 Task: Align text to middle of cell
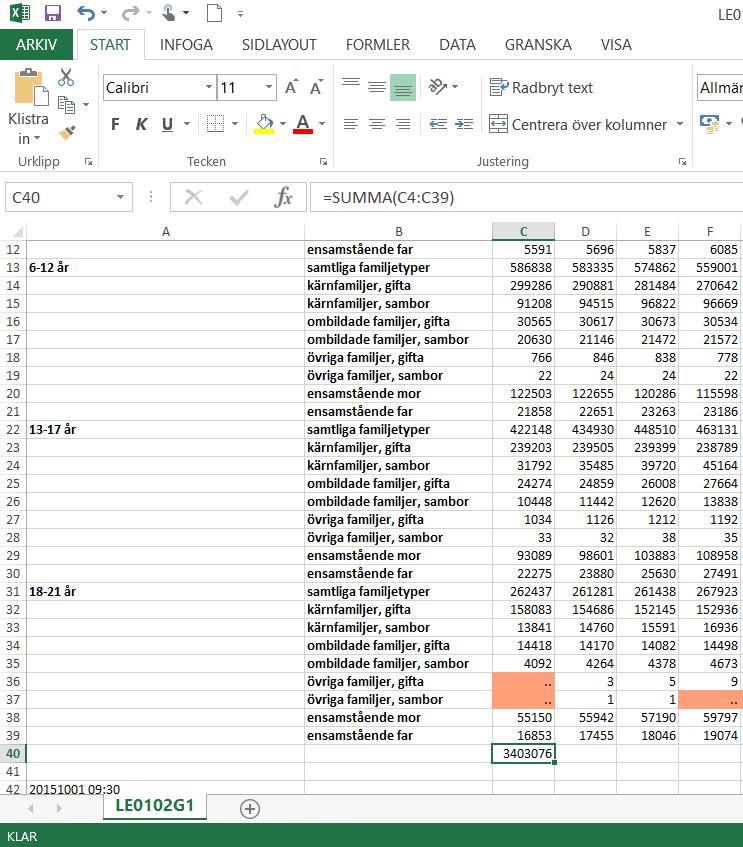(x=377, y=87)
